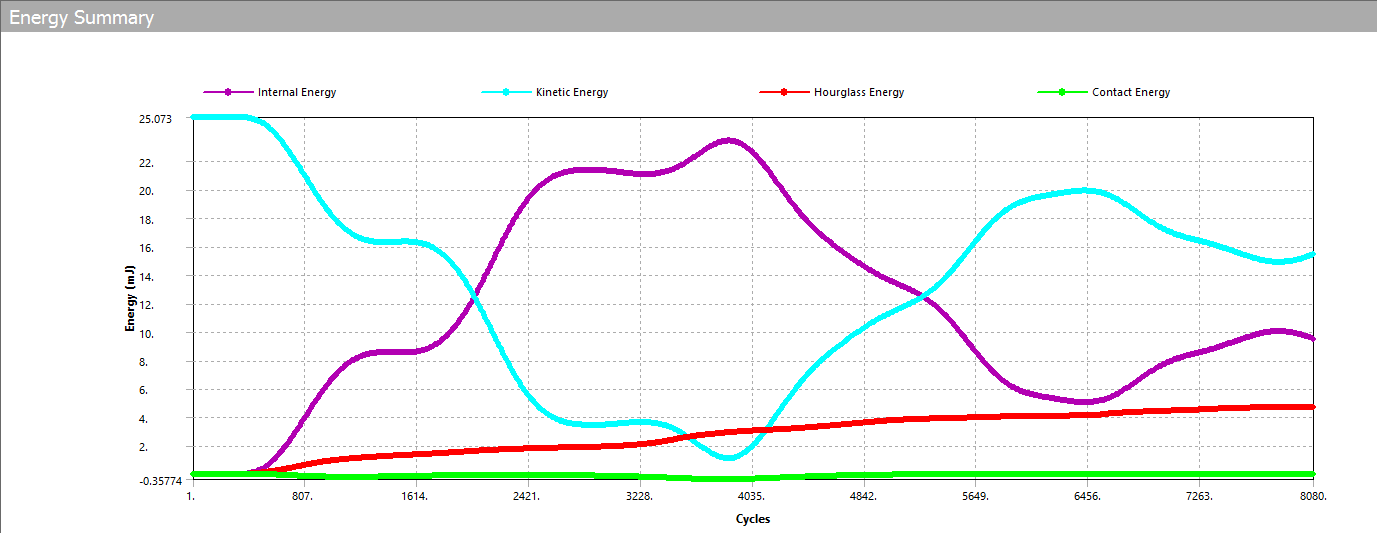
Task: Click the 6456. cycles axis tick label
Action: [x=1087, y=496]
